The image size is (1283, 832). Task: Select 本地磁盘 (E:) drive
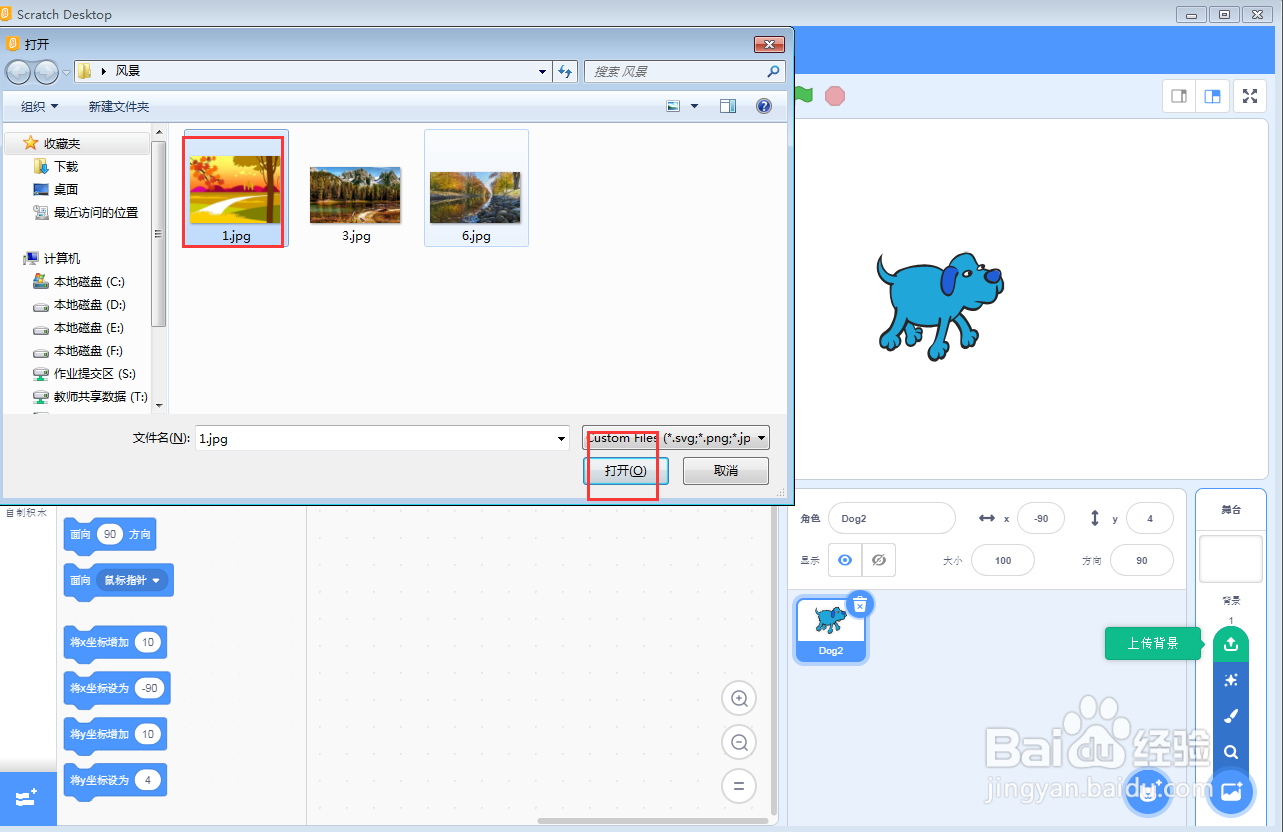tap(89, 327)
